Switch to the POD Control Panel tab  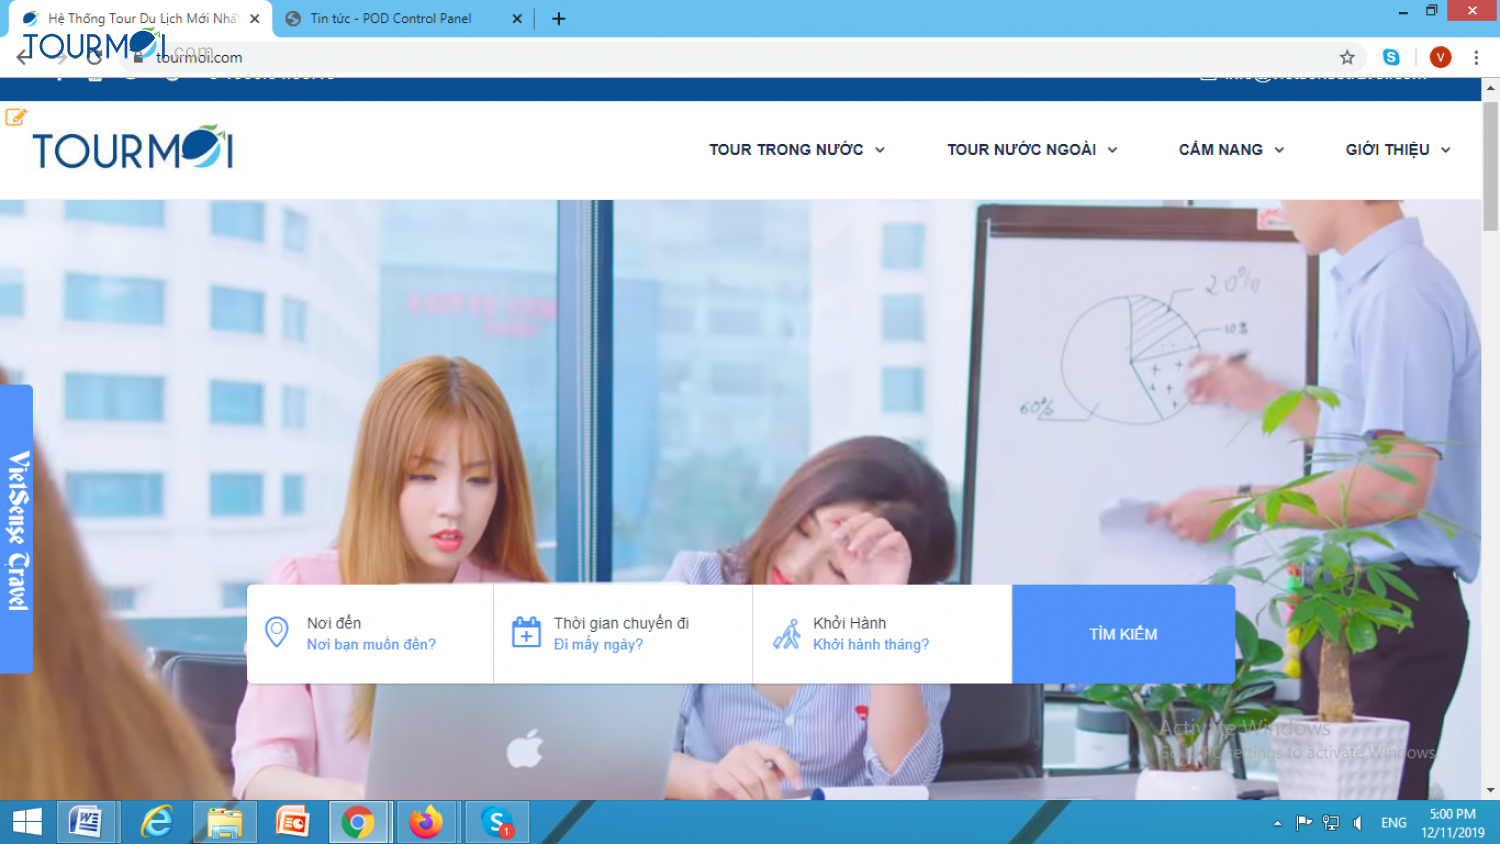pos(390,19)
